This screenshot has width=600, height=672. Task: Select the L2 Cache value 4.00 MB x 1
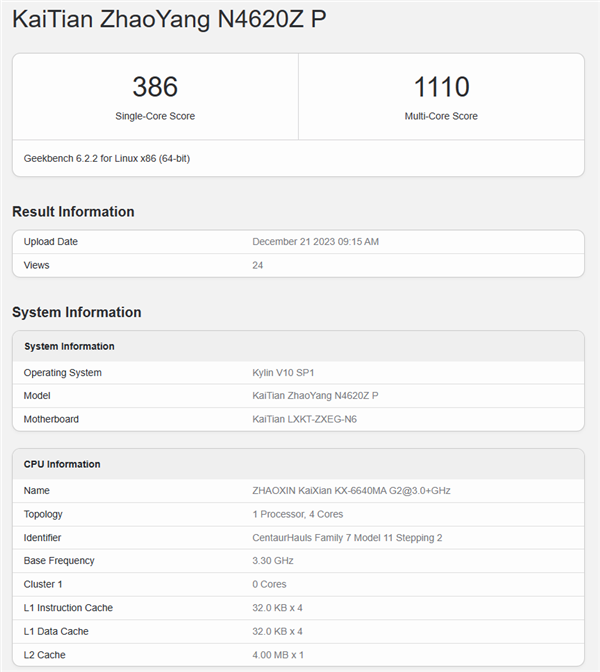point(278,654)
